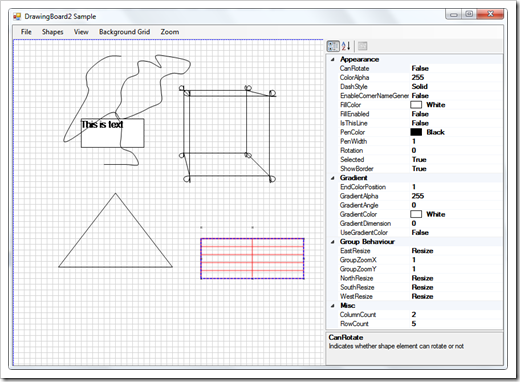Viewport: 520px width, 382px height.
Task: Click the GradientAngle property label
Action: pyautogui.click(x=359, y=205)
